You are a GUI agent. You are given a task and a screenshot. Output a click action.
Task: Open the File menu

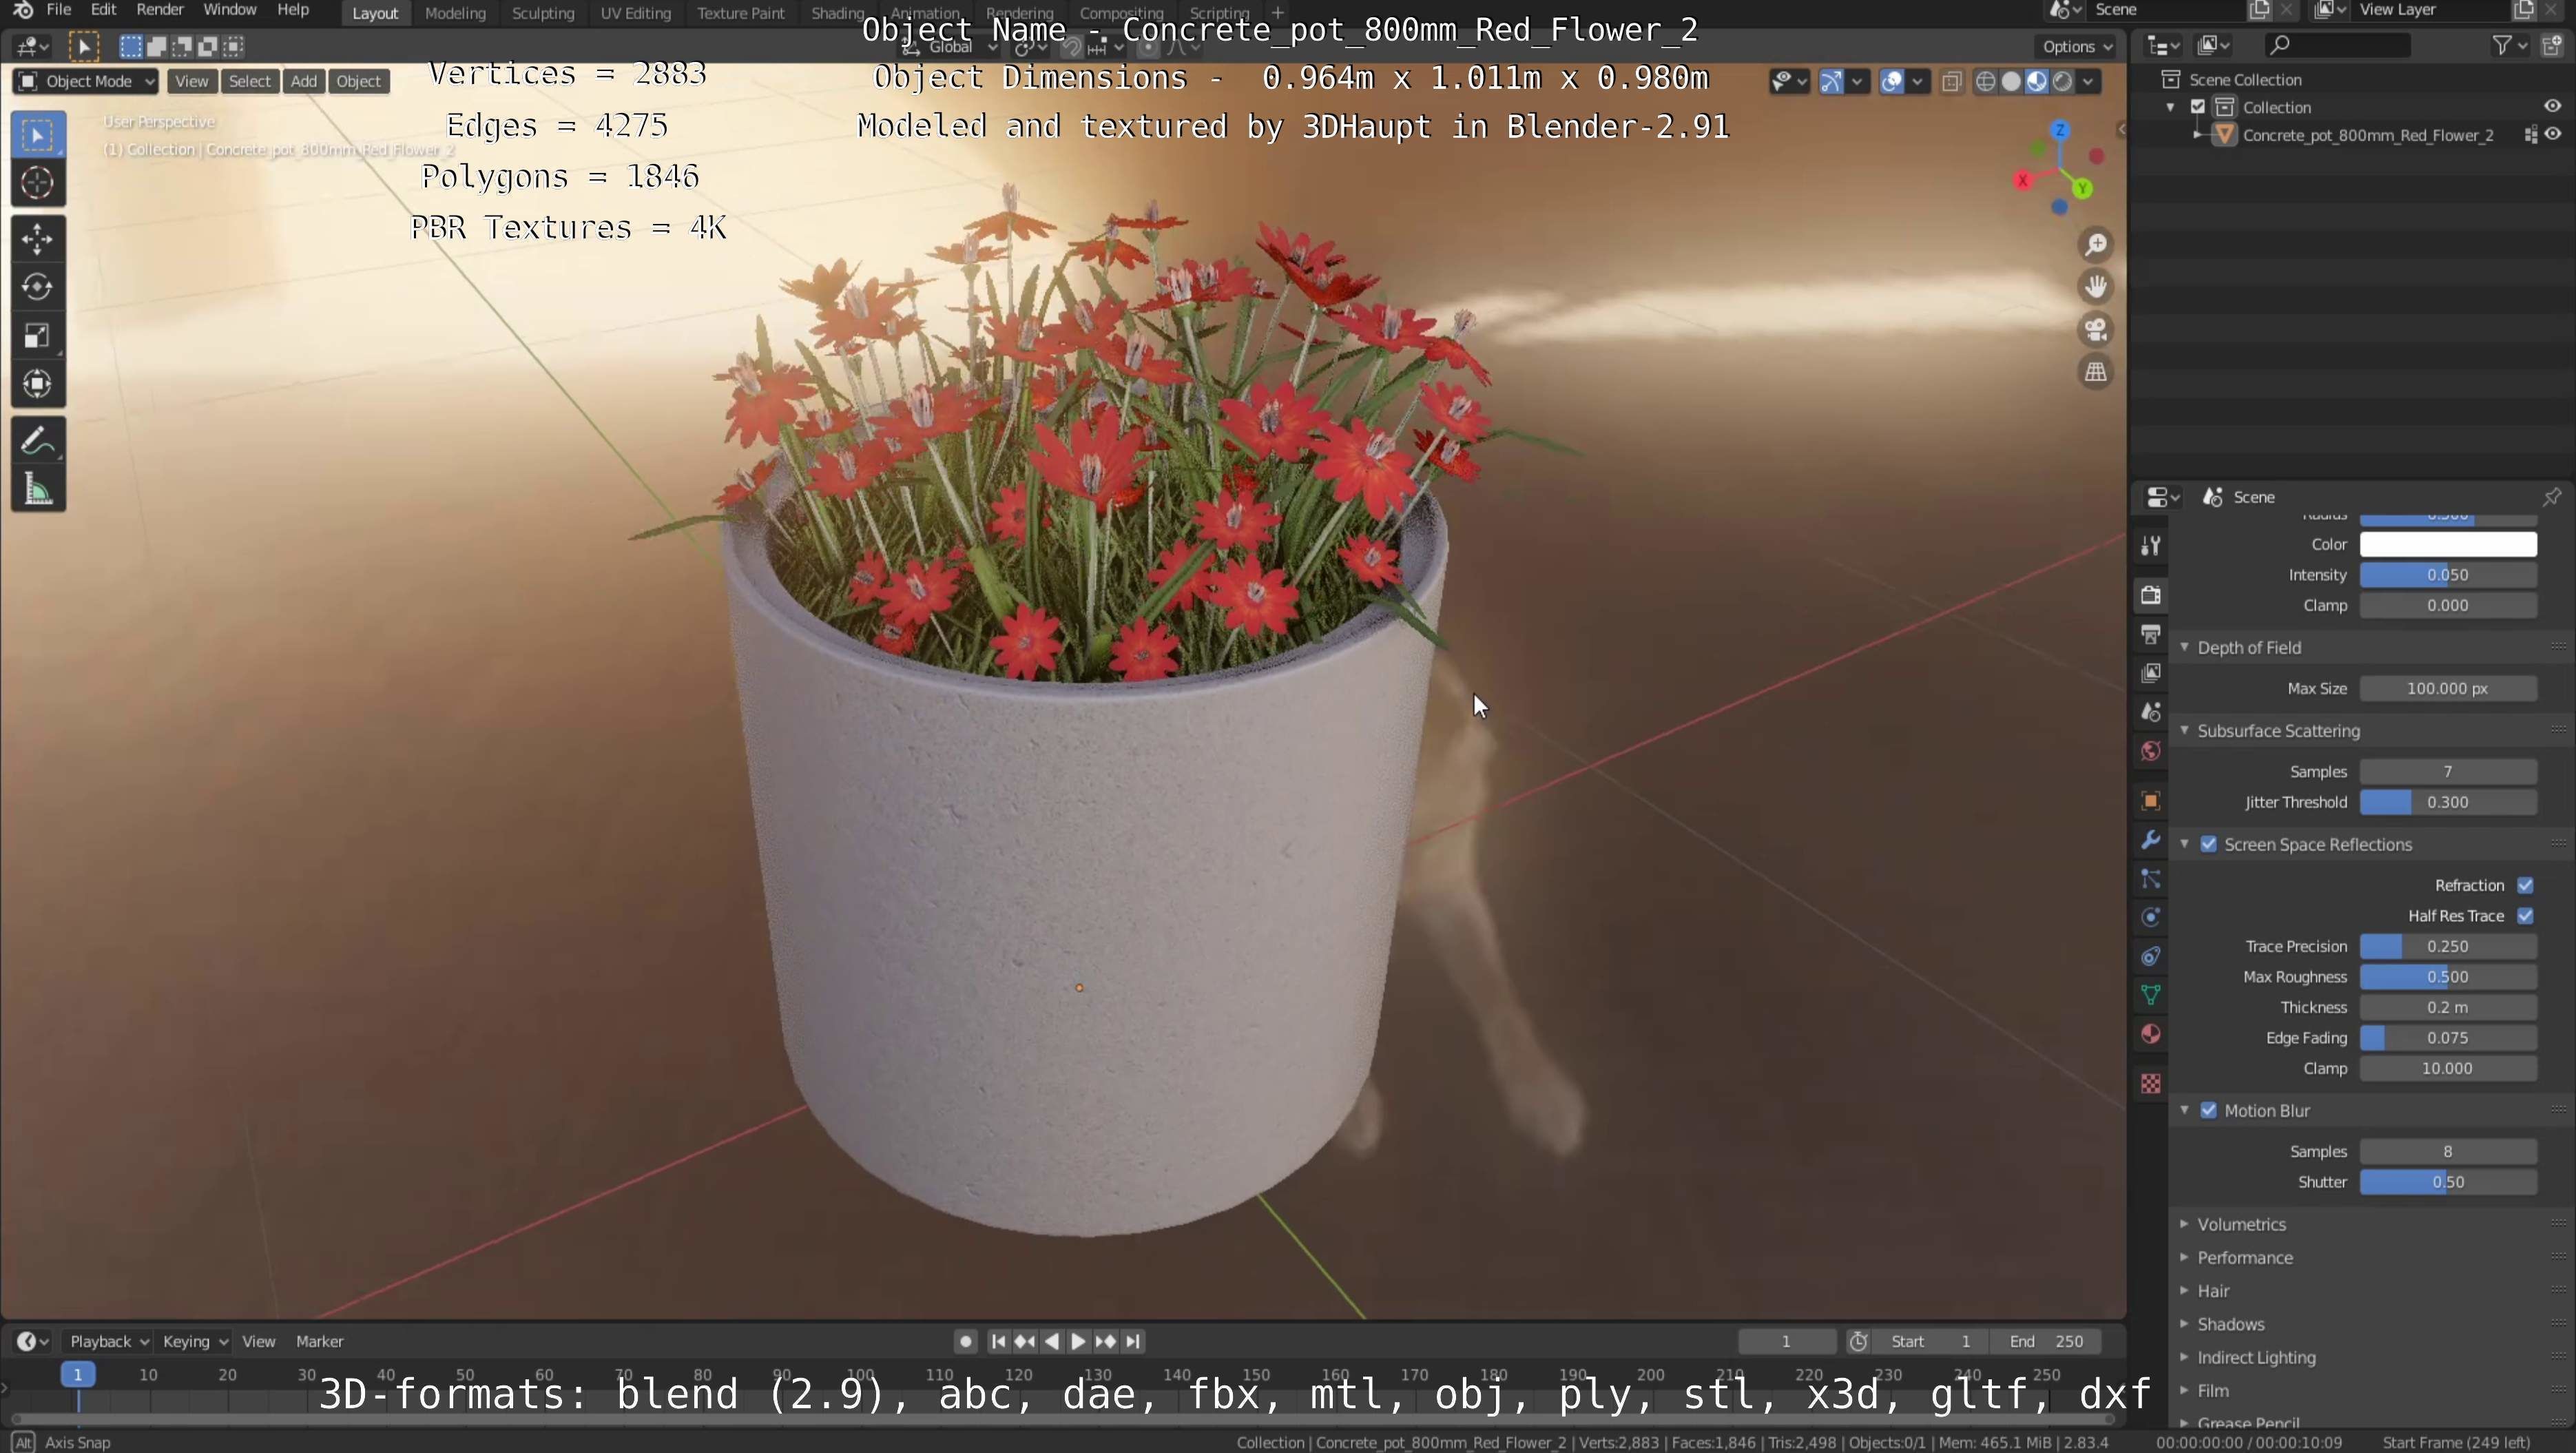tap(59, 10)
